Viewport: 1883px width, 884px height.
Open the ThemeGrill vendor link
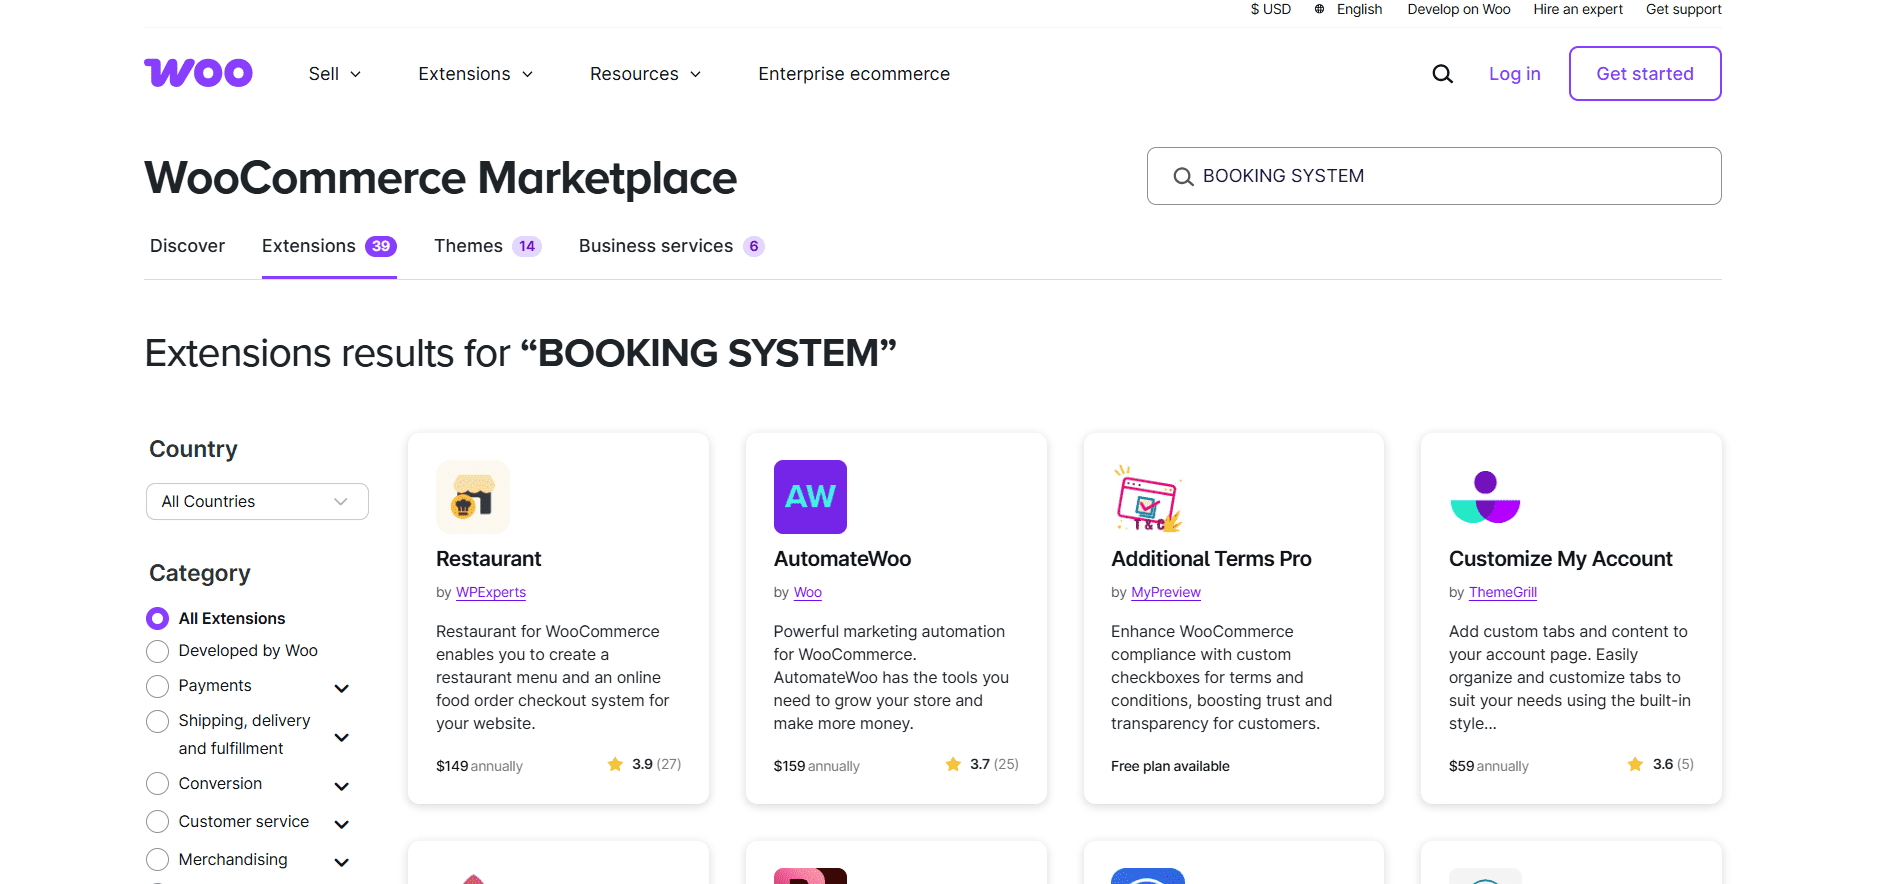pyautogui.click(x=1503, y=593)
